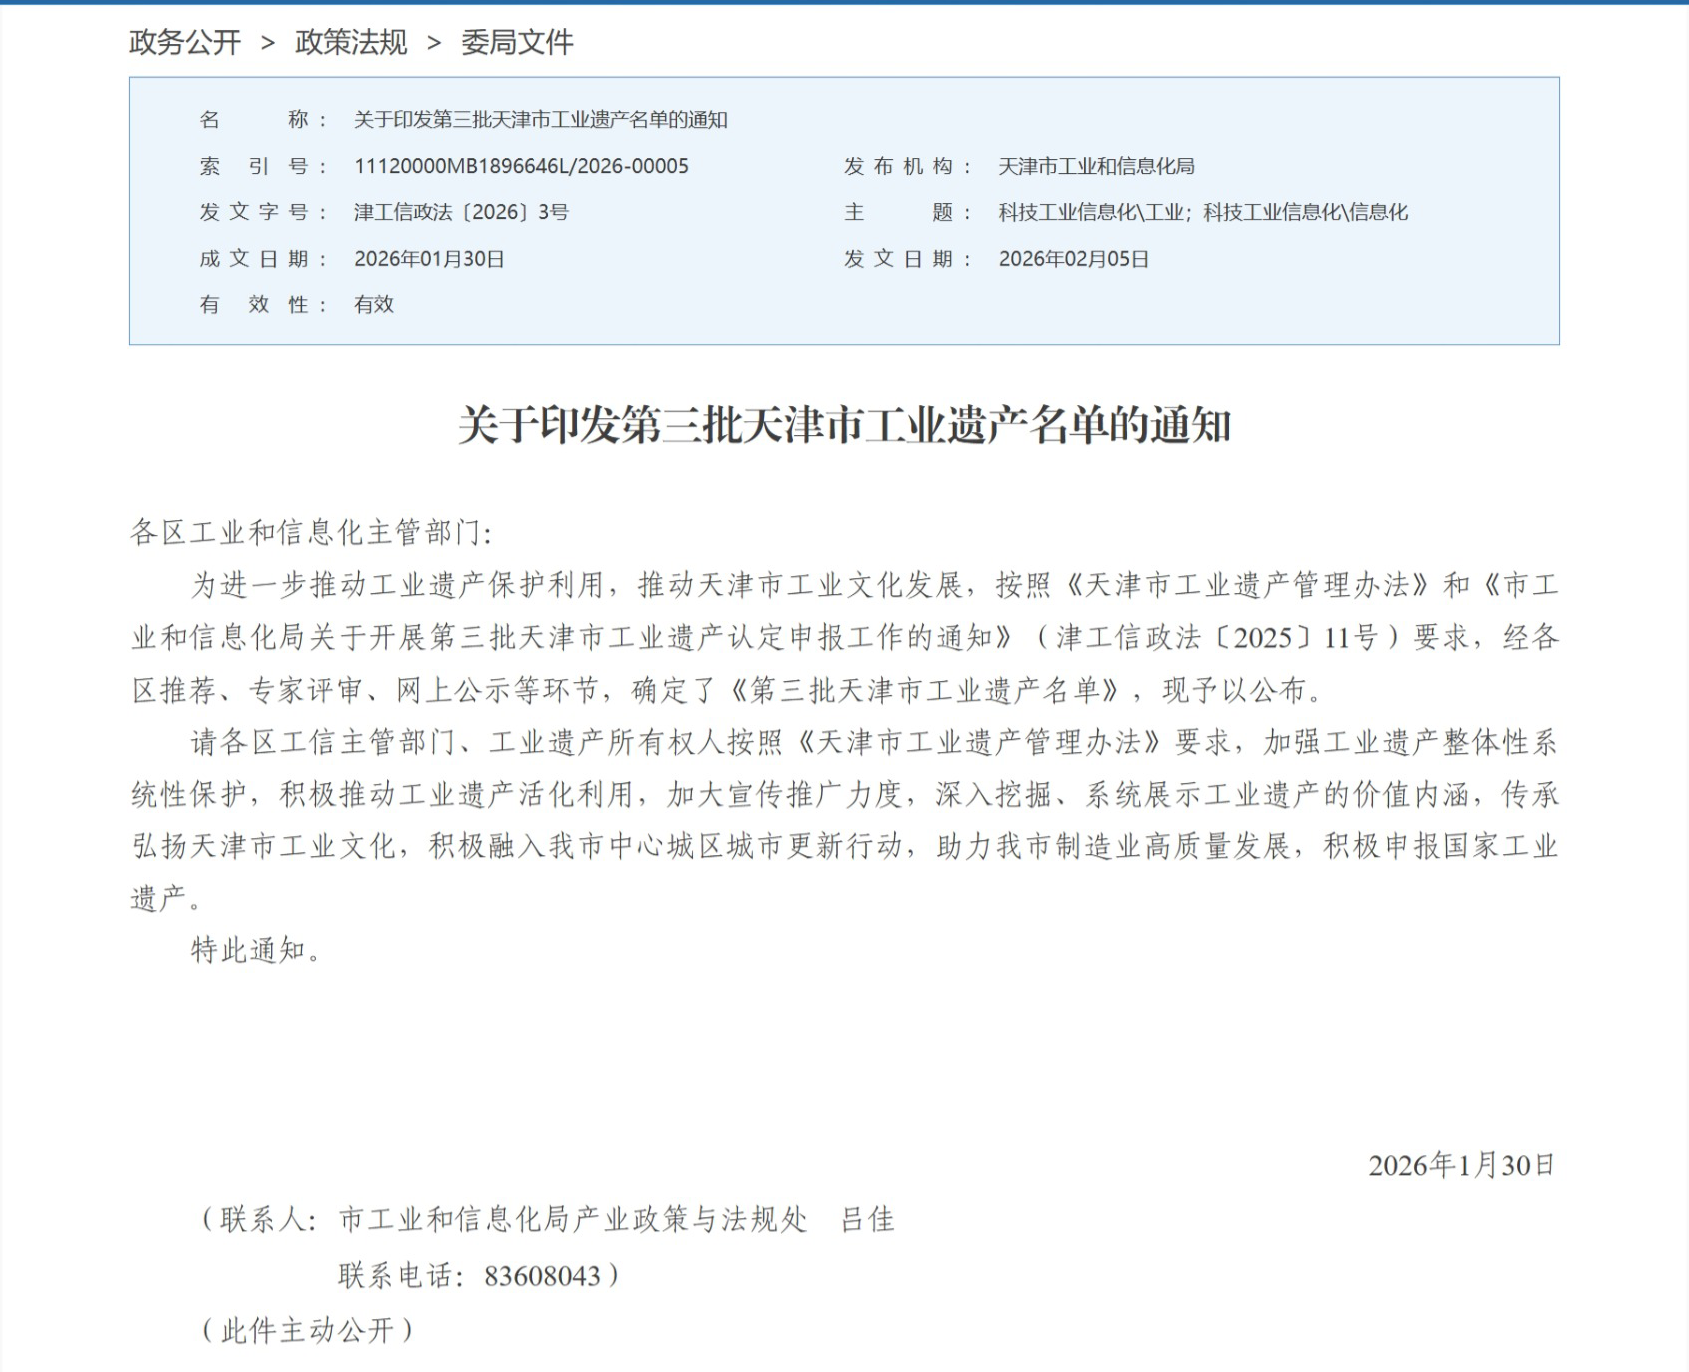The image size is (1689, 1372).
Task: Open the 政策法规 breadcrumb link
Action: [x=351, y=42]
